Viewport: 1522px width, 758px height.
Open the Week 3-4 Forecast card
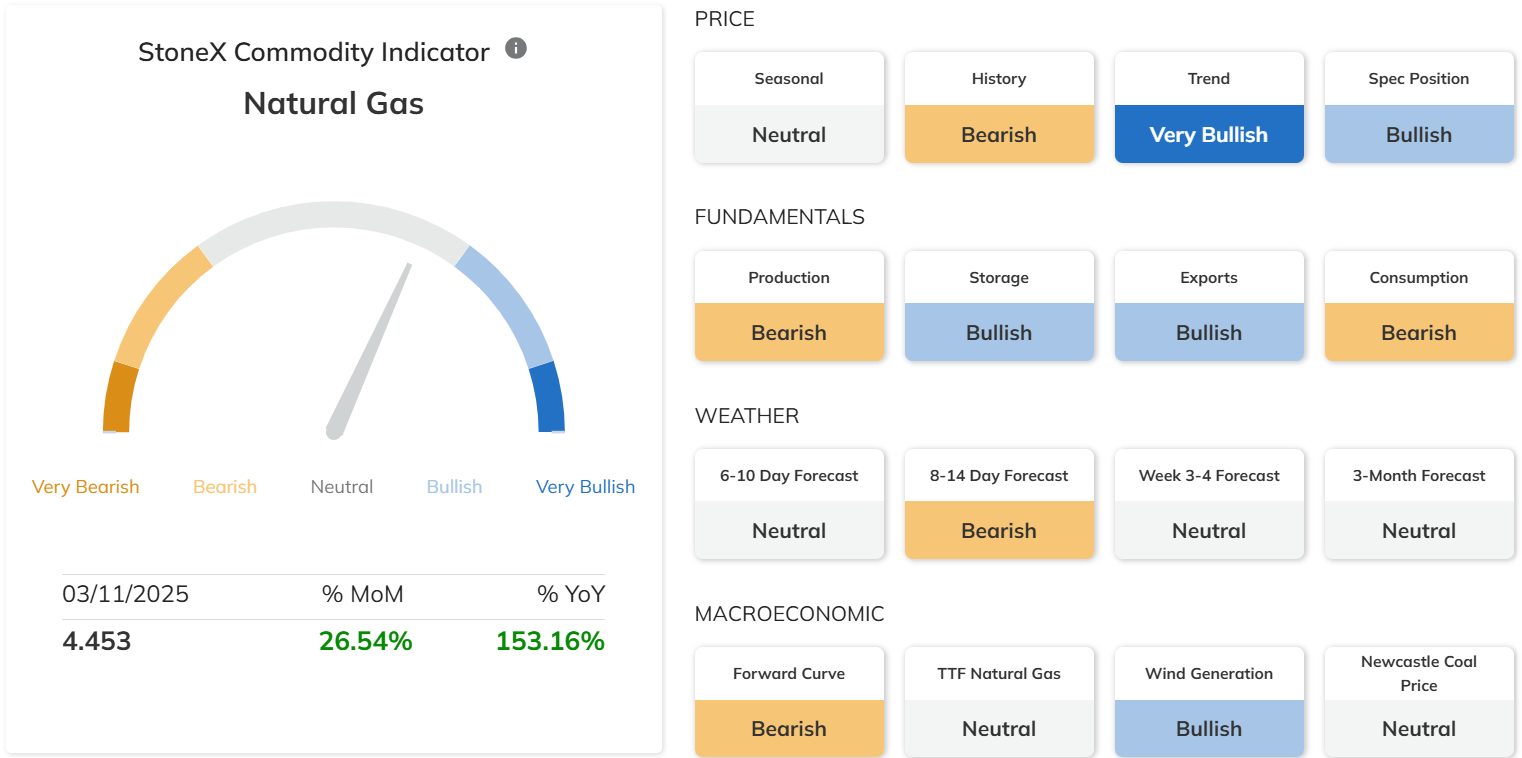point(1209,504)
